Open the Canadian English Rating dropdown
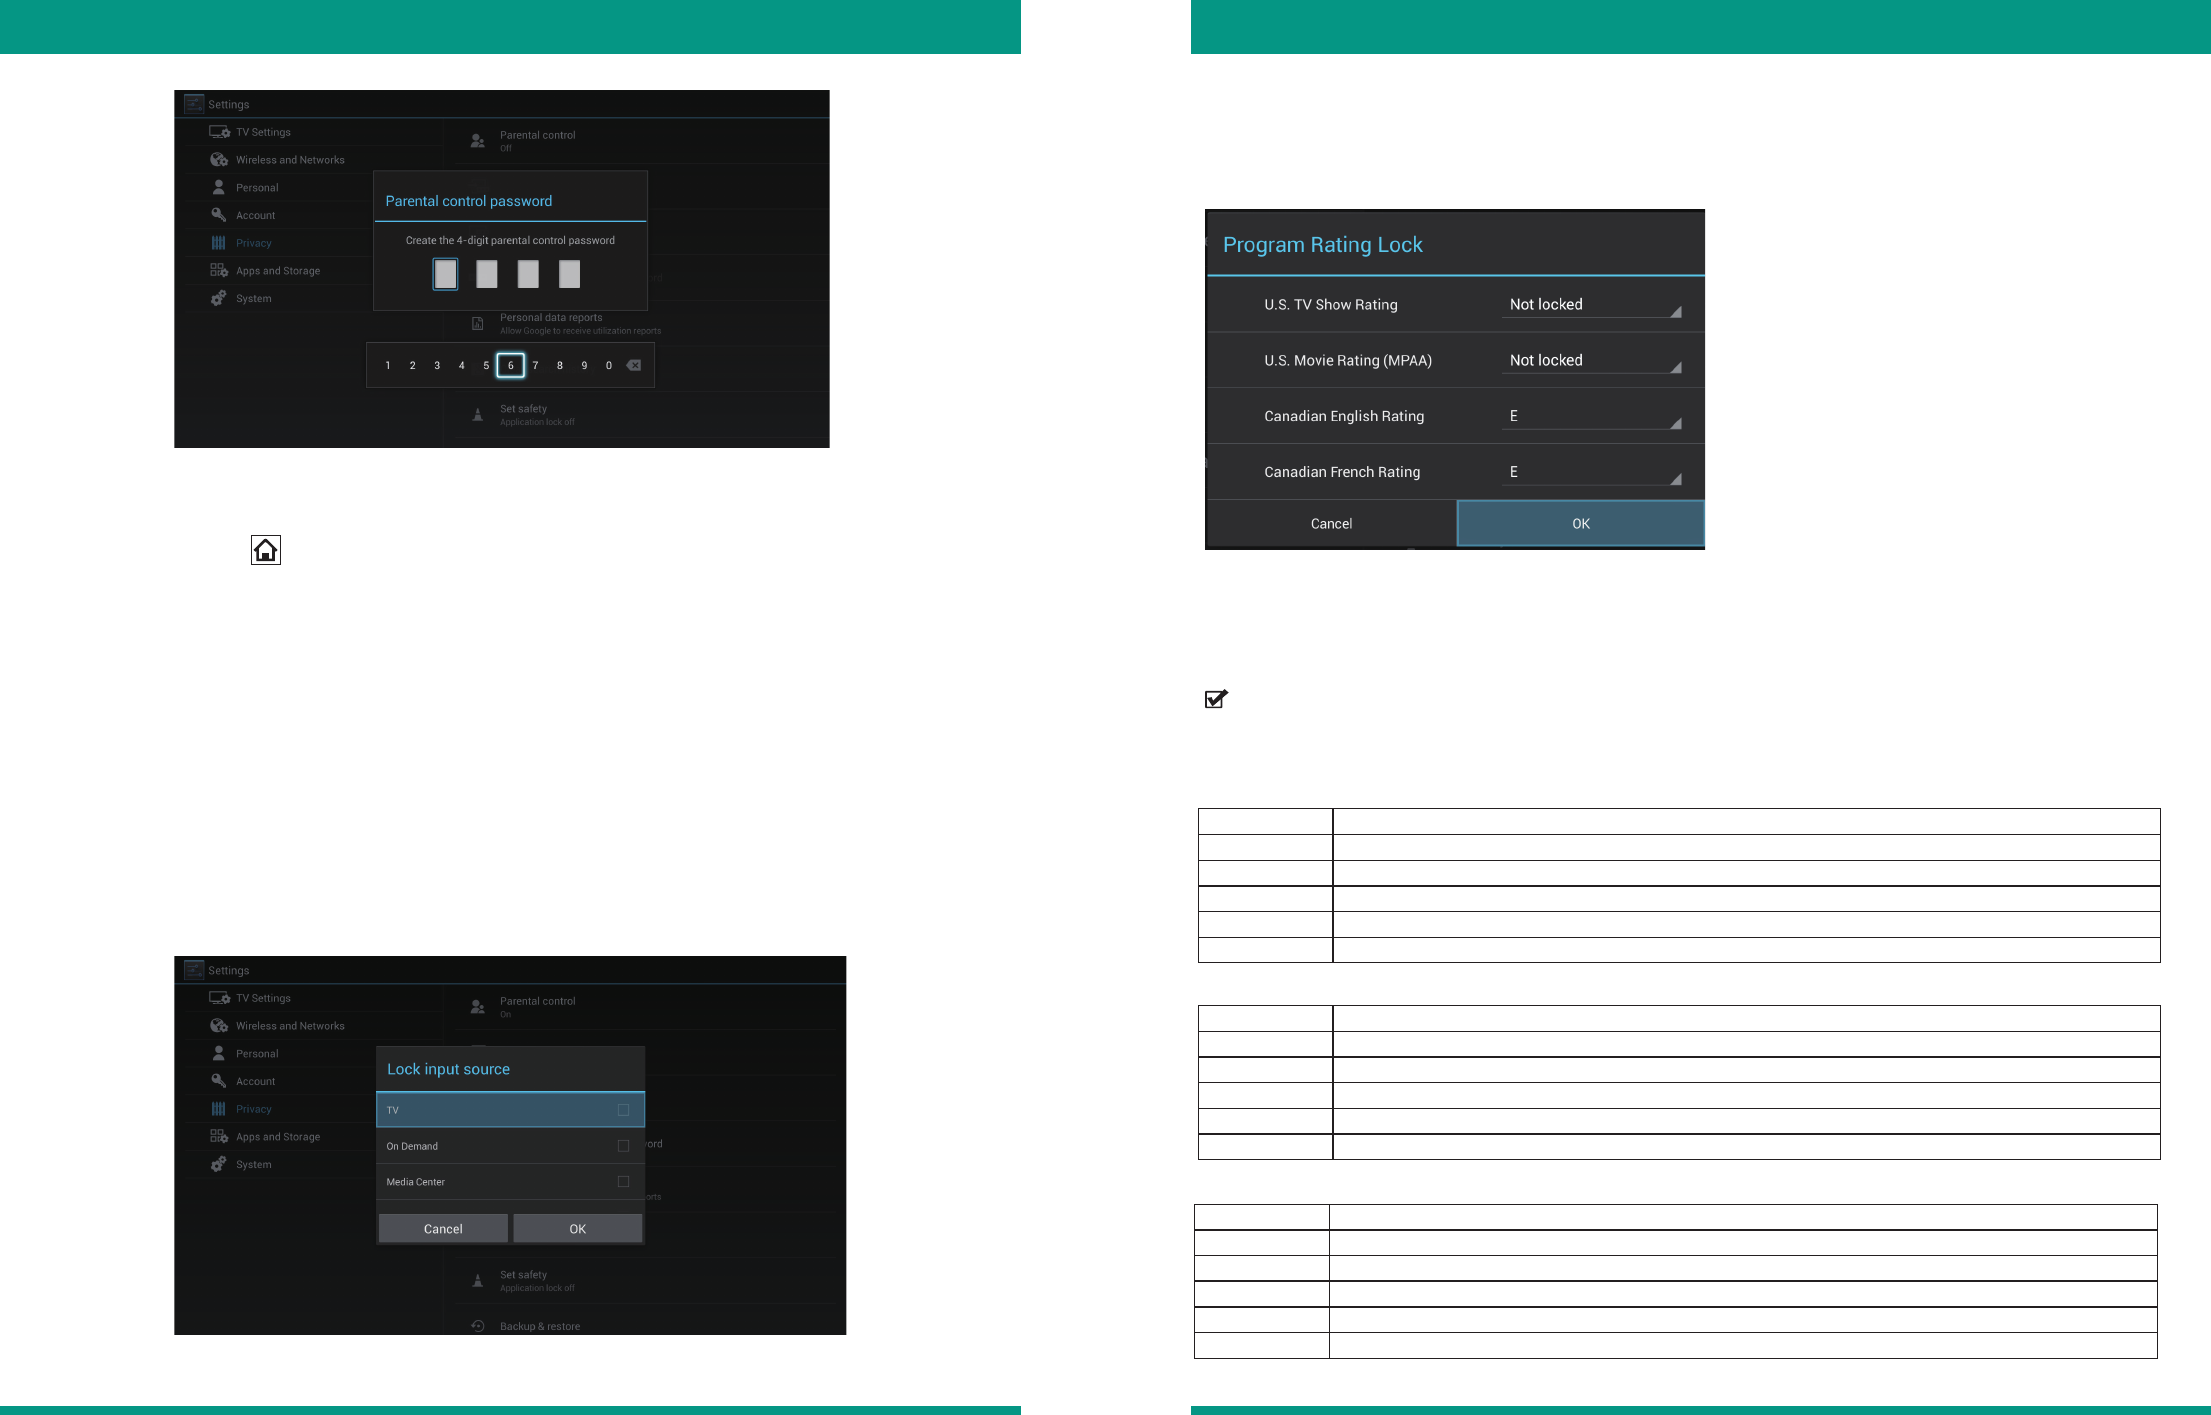Image resolution: width=2211 pixels, height=1415 pixels. [1591, 417]
